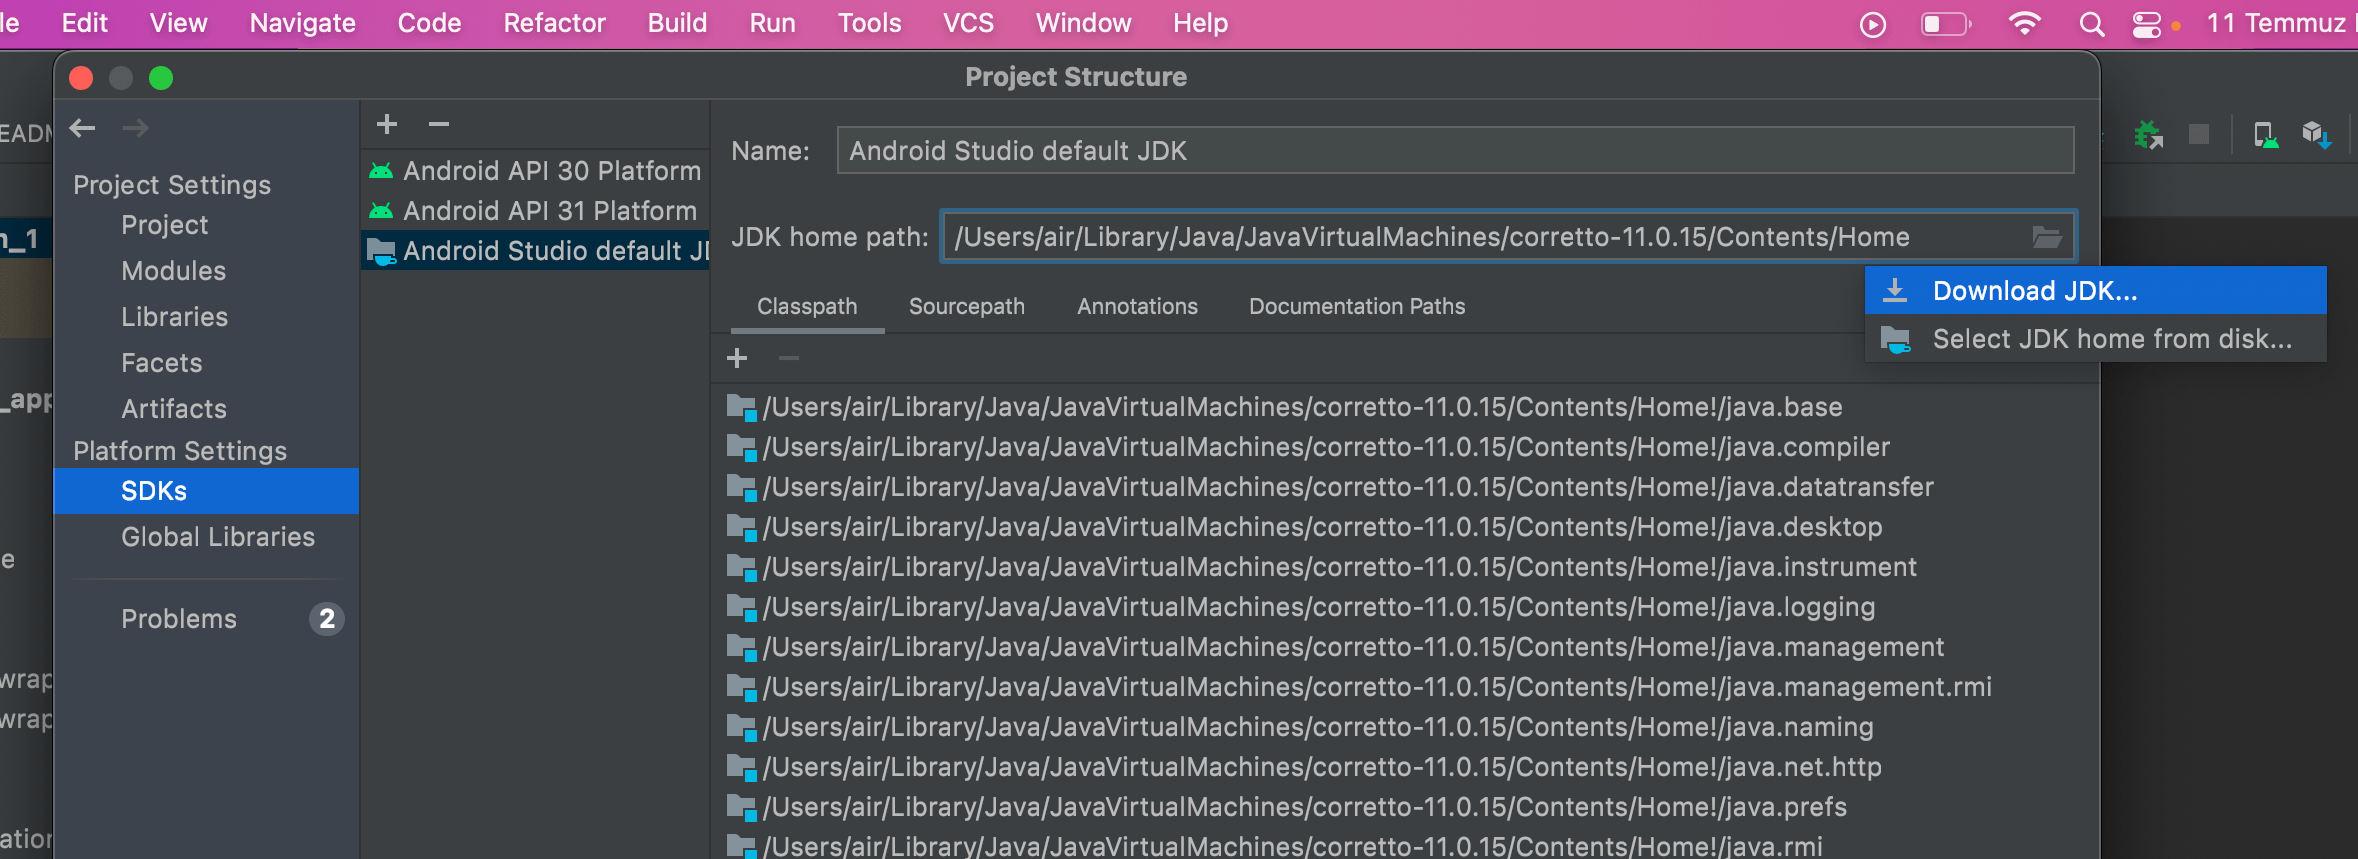Viewport: 2358px width, 859px height.
Task: Click the play circle menu bar icon
Action: [1873, 24]
